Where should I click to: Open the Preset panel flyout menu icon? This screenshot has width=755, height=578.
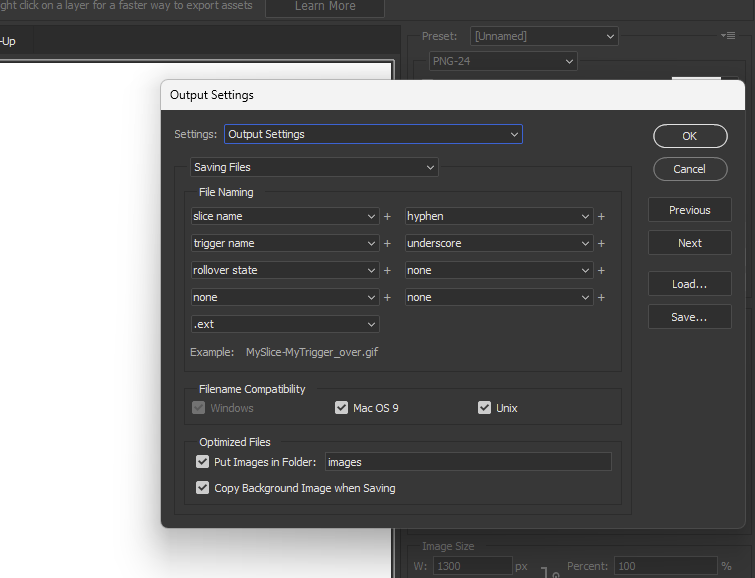click(728, 36)
